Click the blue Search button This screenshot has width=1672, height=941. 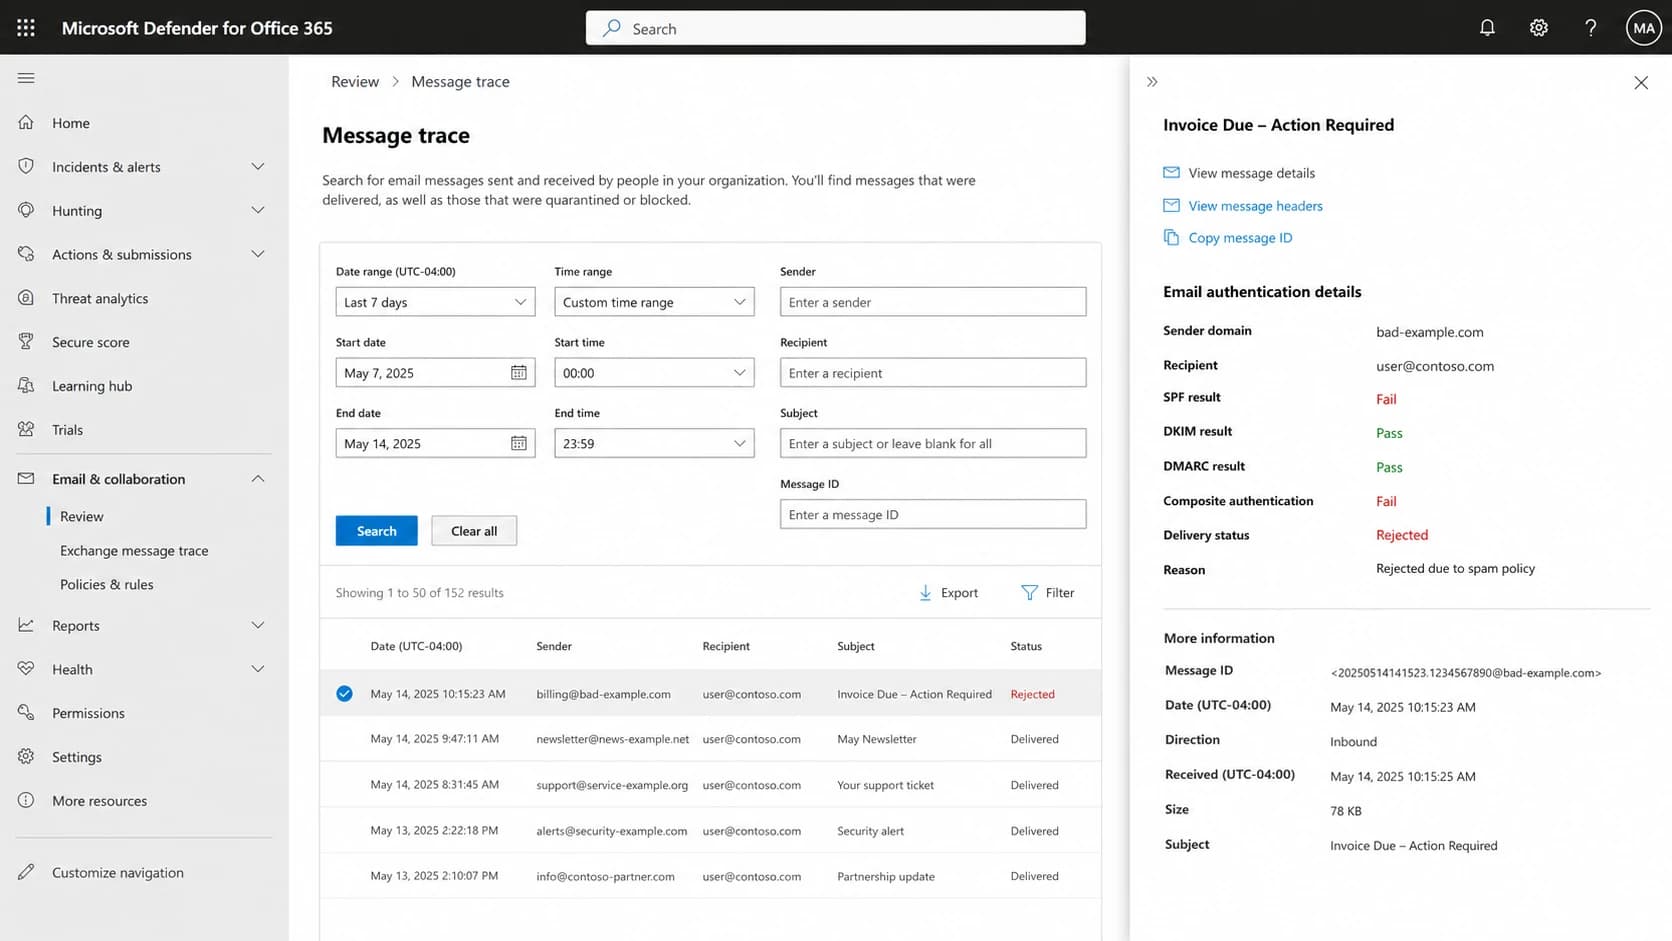pyautogui.click(x=377, y=531)
